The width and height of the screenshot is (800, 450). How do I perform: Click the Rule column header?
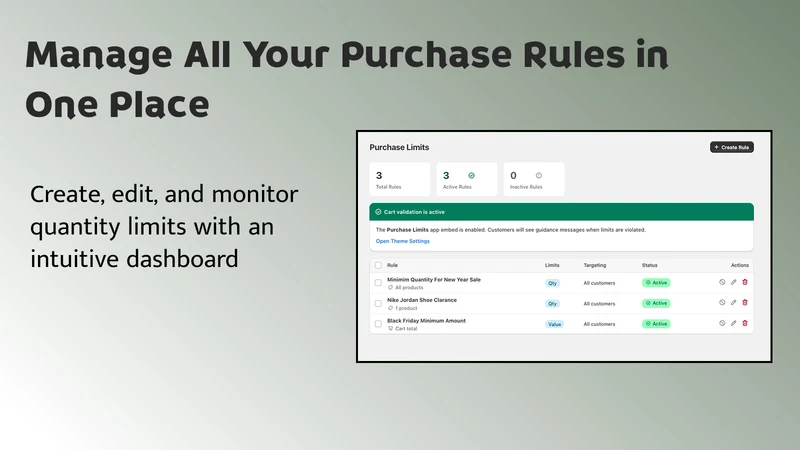[x=392, y=265]
